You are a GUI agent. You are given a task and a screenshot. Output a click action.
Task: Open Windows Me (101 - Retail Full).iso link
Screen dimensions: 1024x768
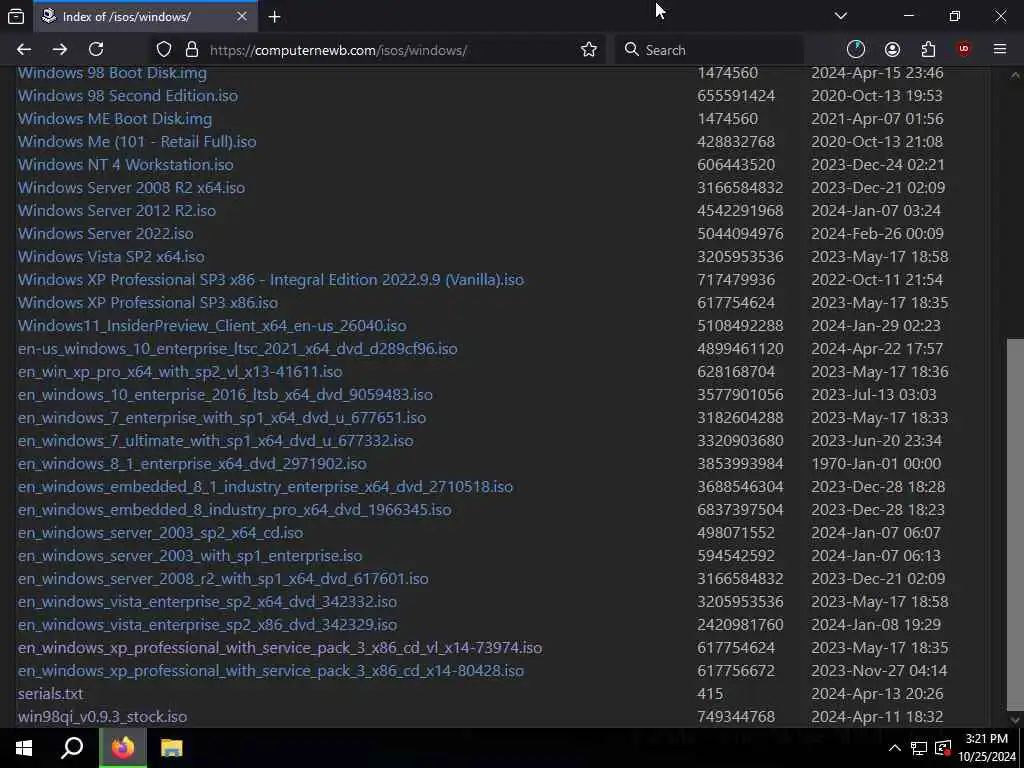click(136, 142)
